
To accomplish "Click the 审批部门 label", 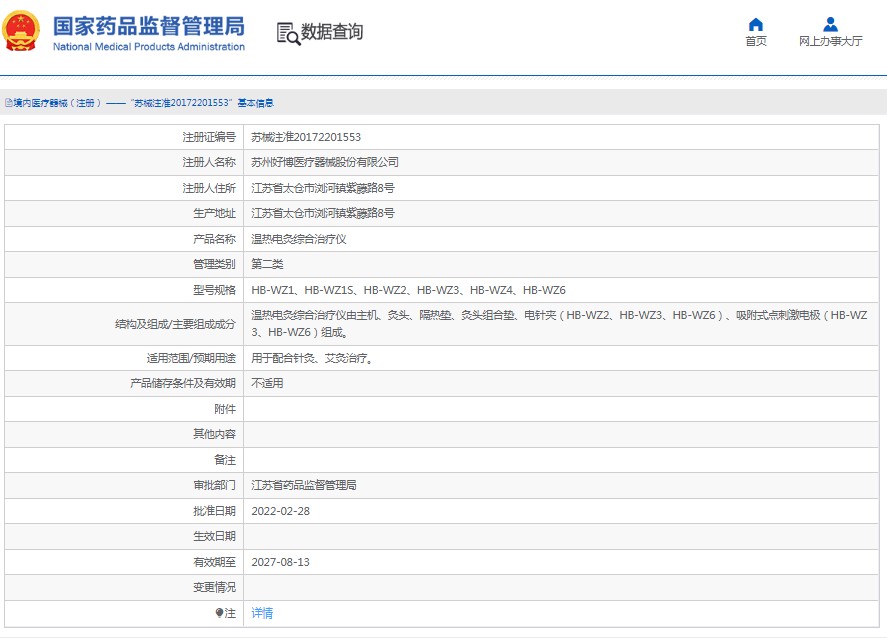I will point(214,485).
